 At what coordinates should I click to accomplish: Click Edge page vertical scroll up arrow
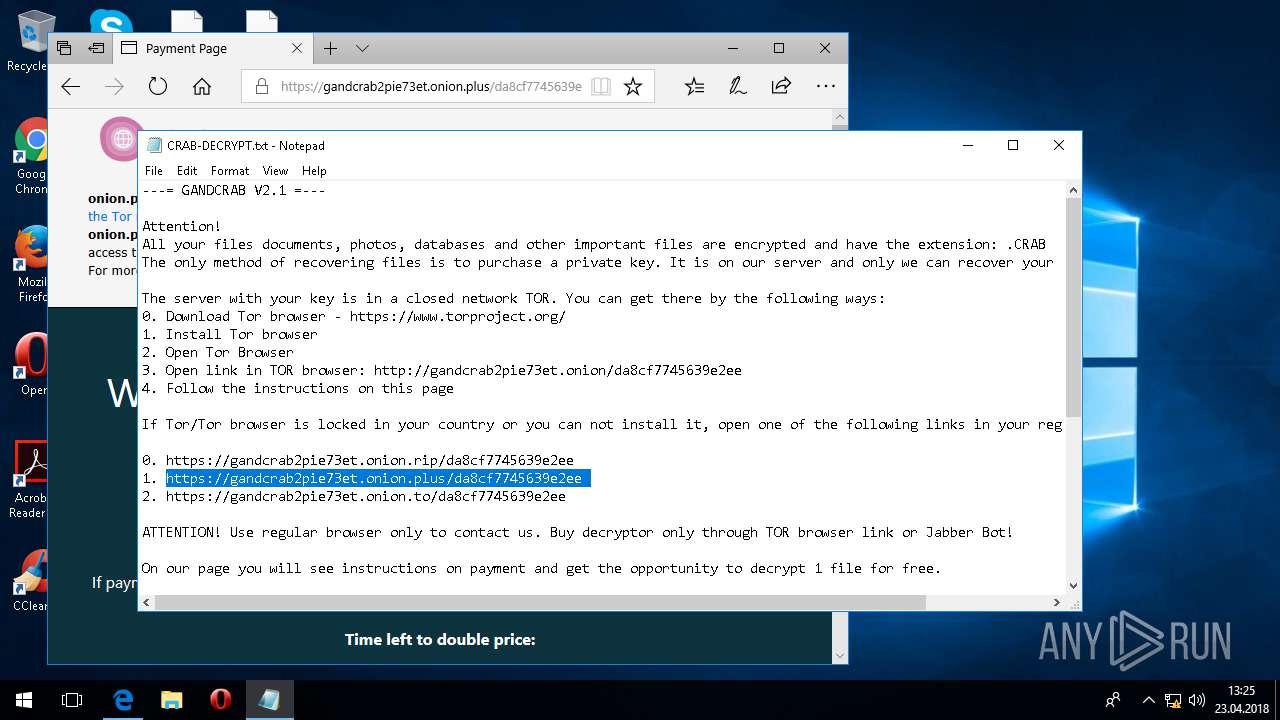click(840, 119)
